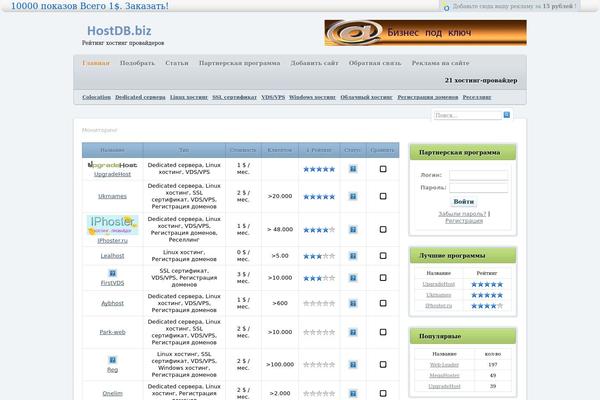Click the status icon in the Aybhost row

tap(353, 304)
